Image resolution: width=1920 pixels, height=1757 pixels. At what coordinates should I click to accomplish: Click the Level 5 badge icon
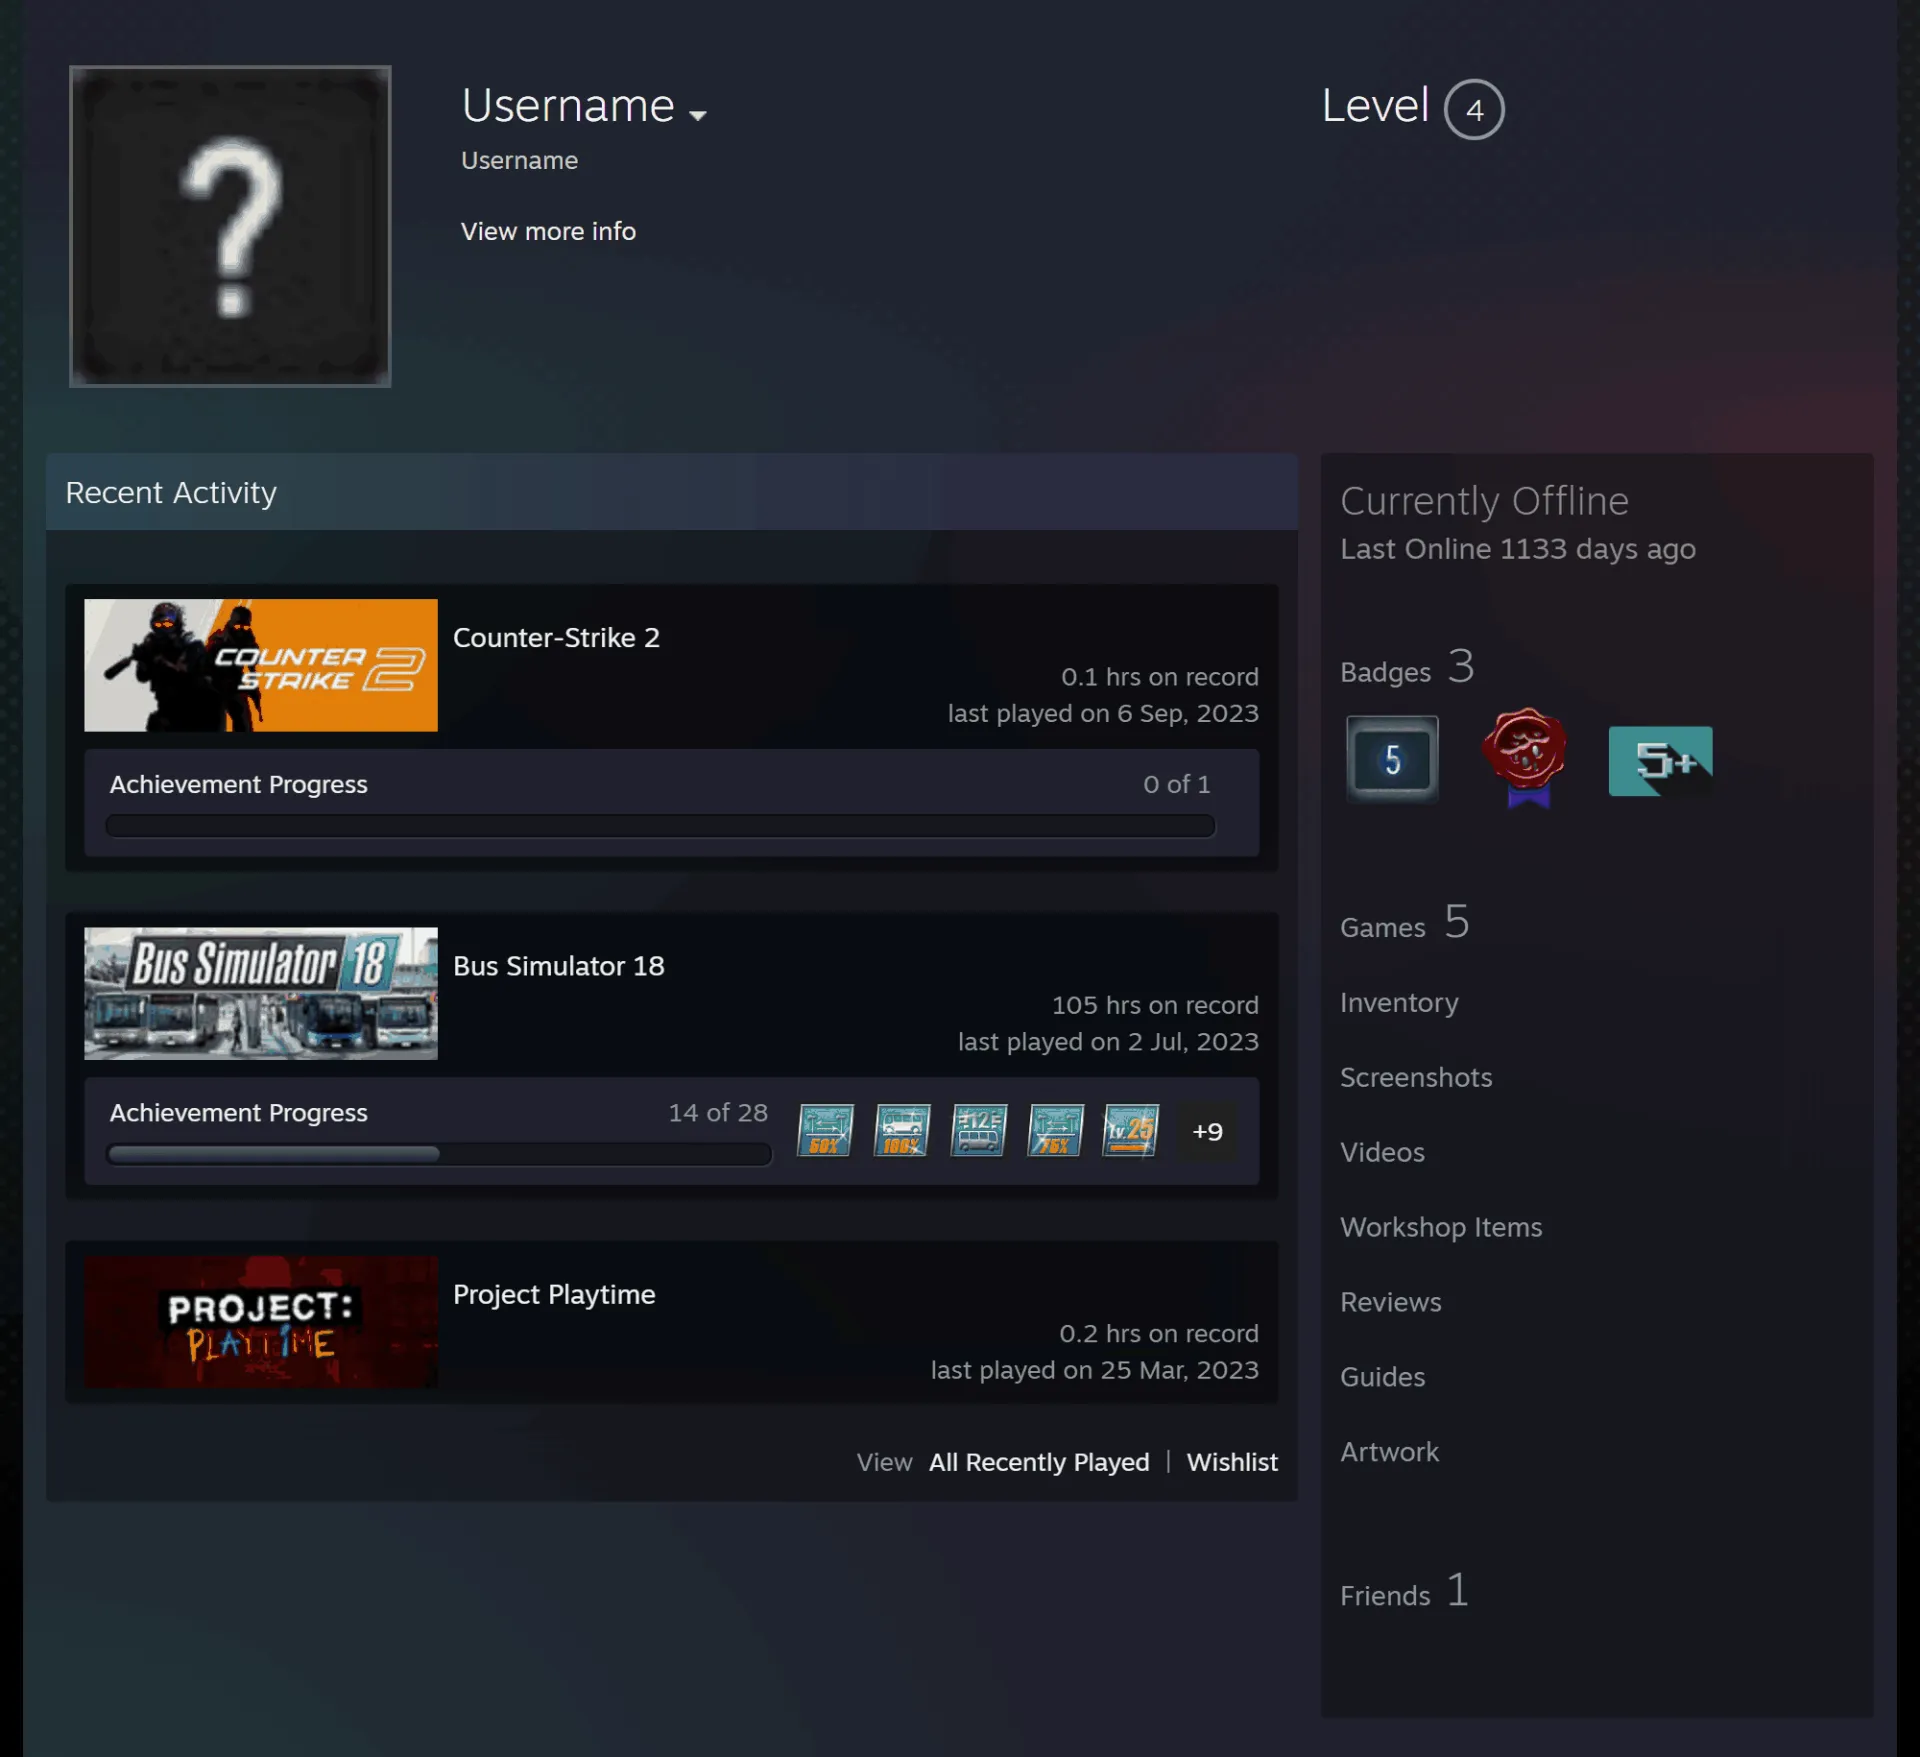pos(1392,759)
